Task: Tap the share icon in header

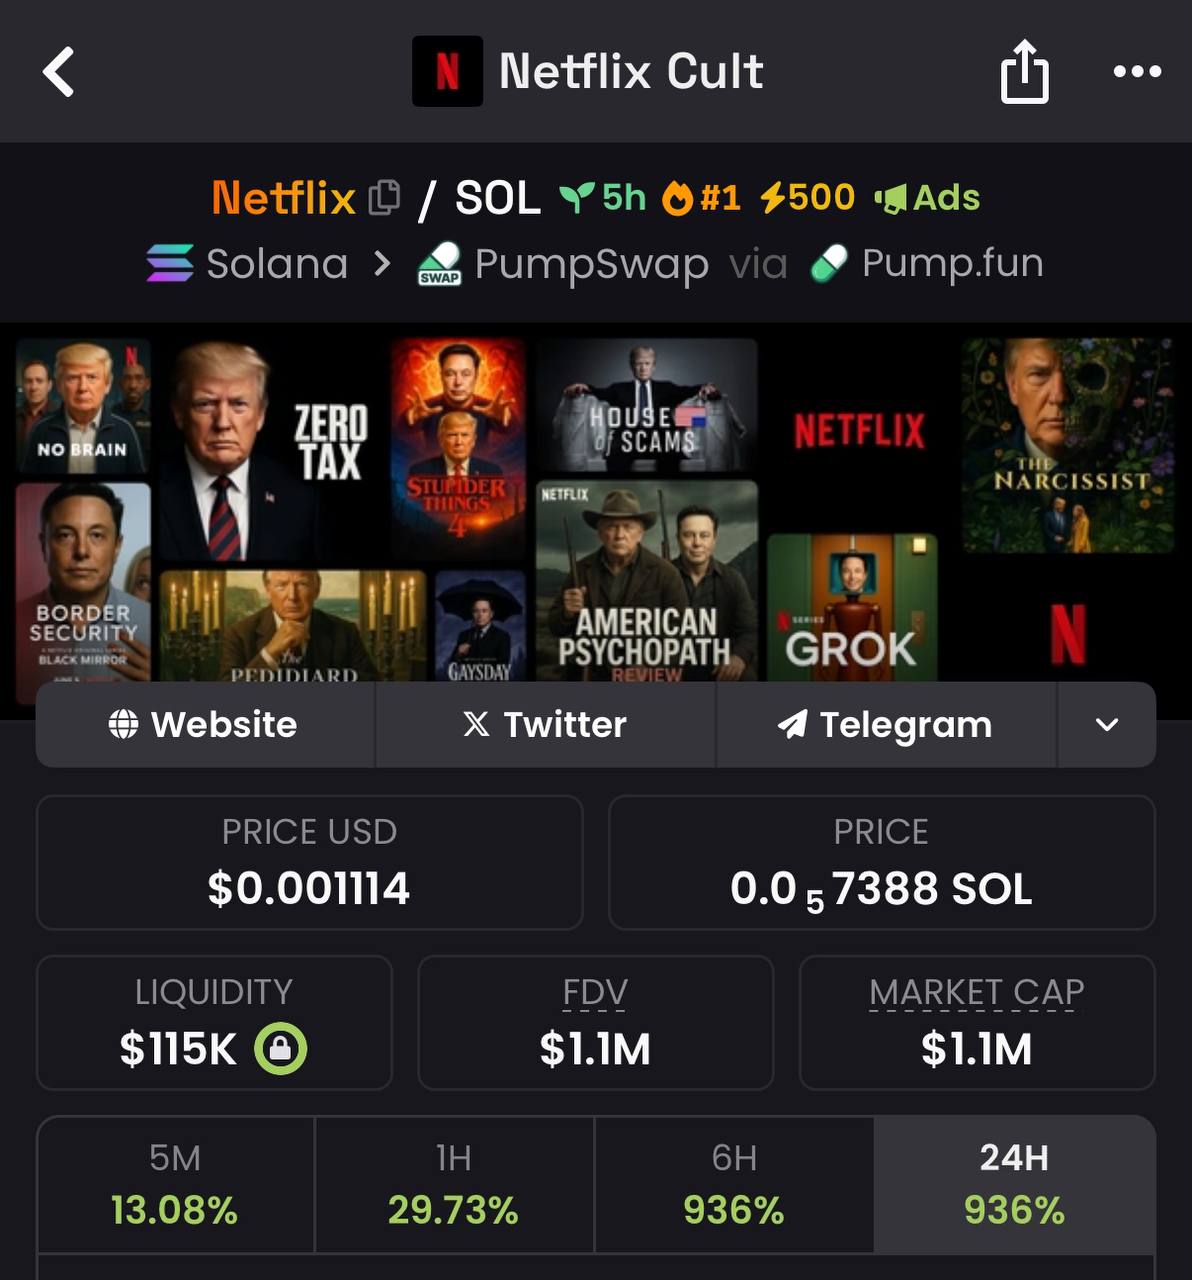Action: tap(1025, 71)
